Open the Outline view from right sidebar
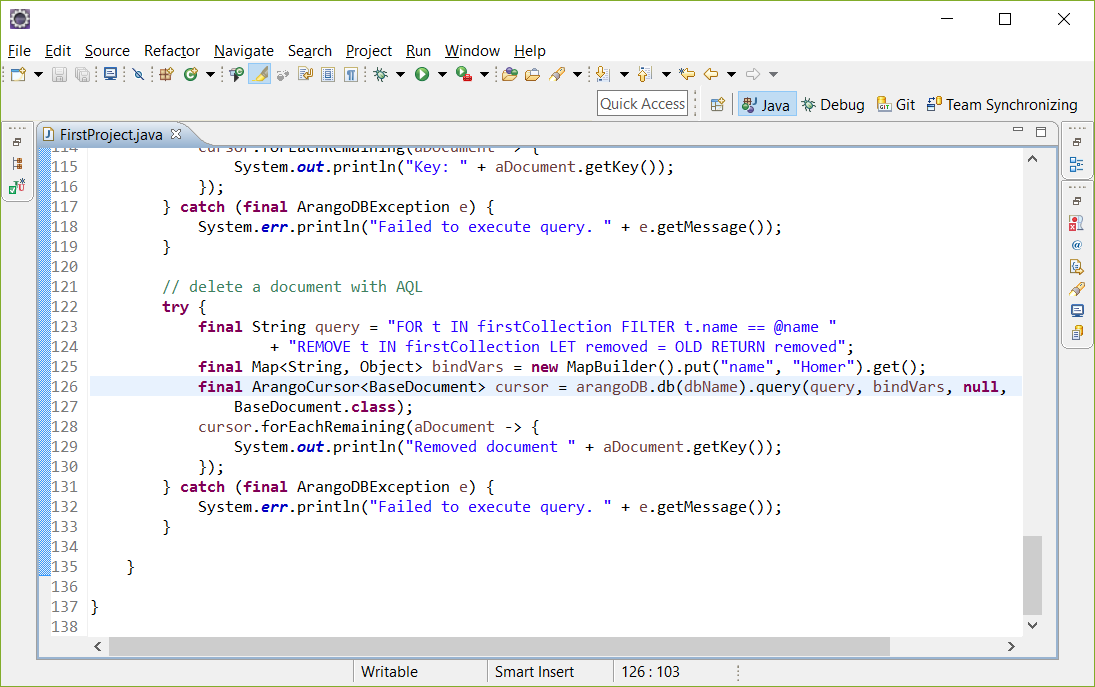Image resolution: width=1095 pixels, height=687 pixels. [1076, 164]
